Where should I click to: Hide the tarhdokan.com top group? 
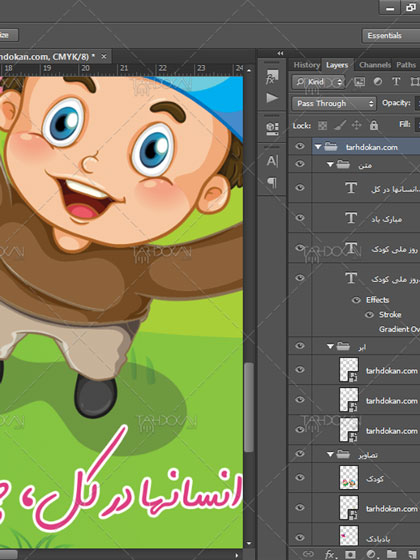[x=300, y=146]
